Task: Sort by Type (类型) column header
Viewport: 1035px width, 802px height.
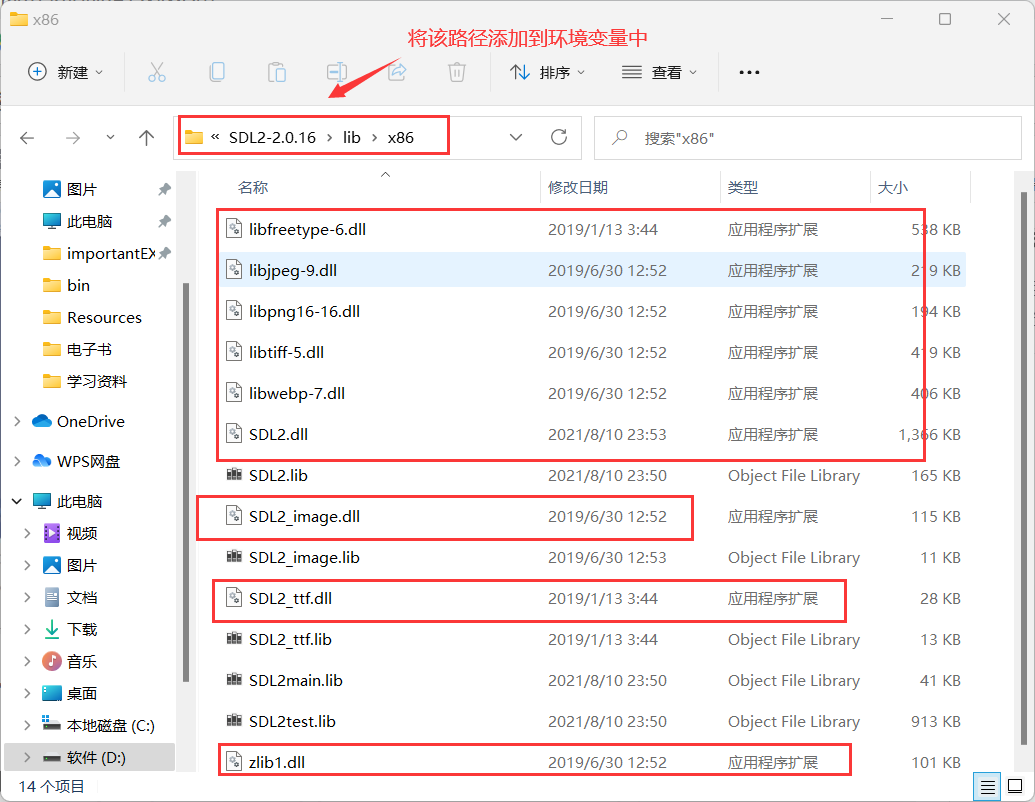Action: point(743,187)
